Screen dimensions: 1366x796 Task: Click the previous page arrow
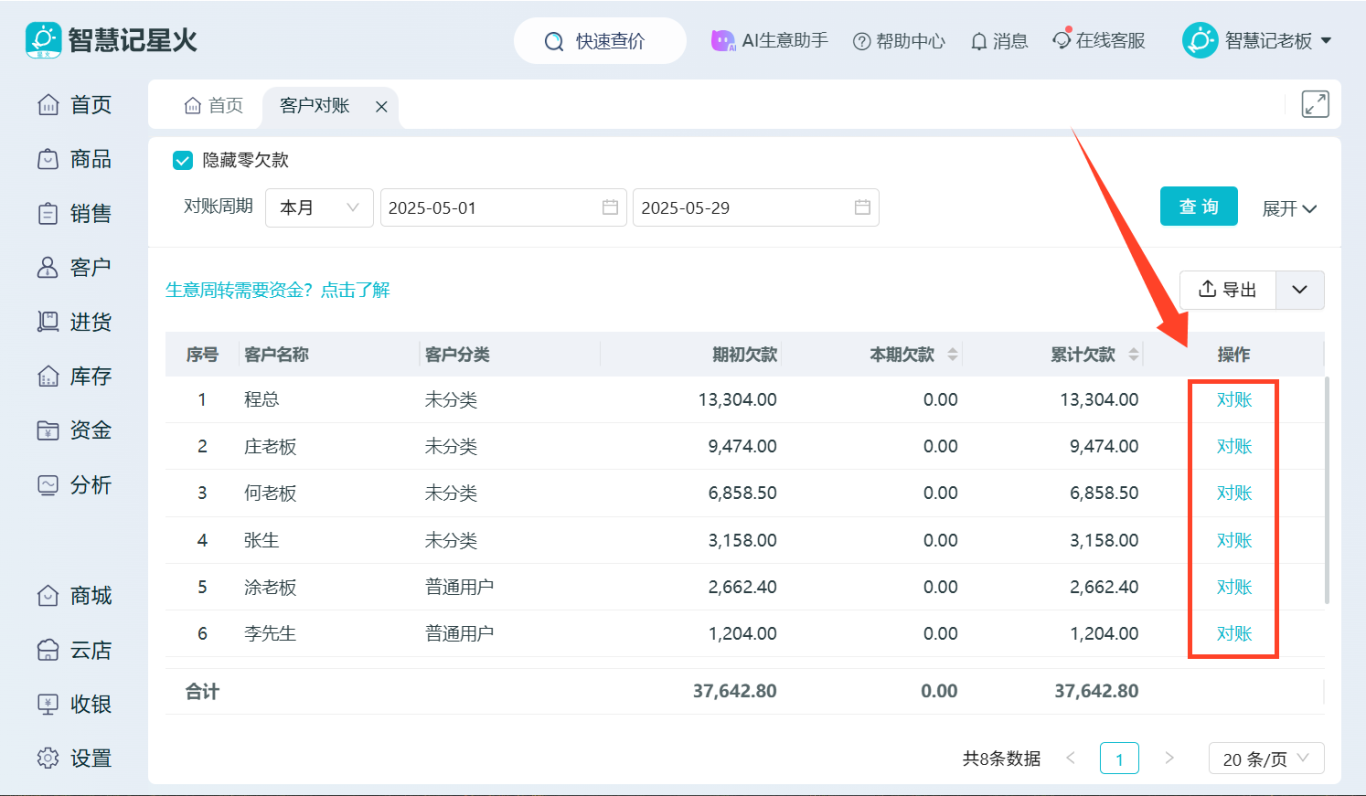tap(1071, 758)
